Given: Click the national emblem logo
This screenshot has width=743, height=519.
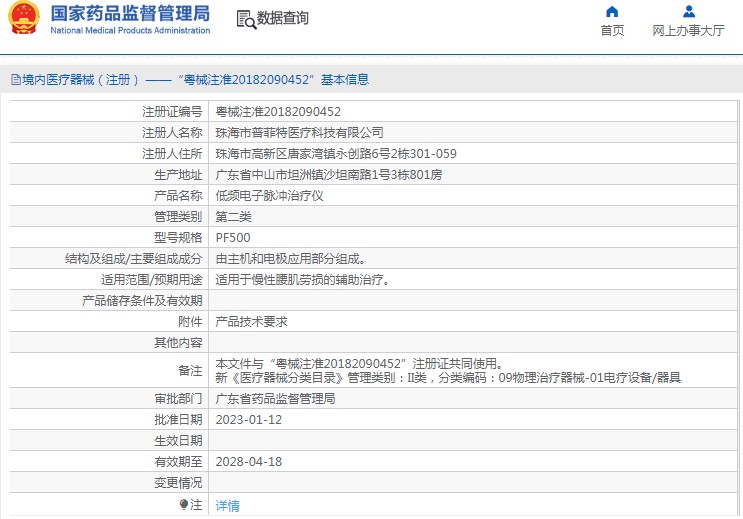Looking at the screenshot, I should click(x=23, y=18).
